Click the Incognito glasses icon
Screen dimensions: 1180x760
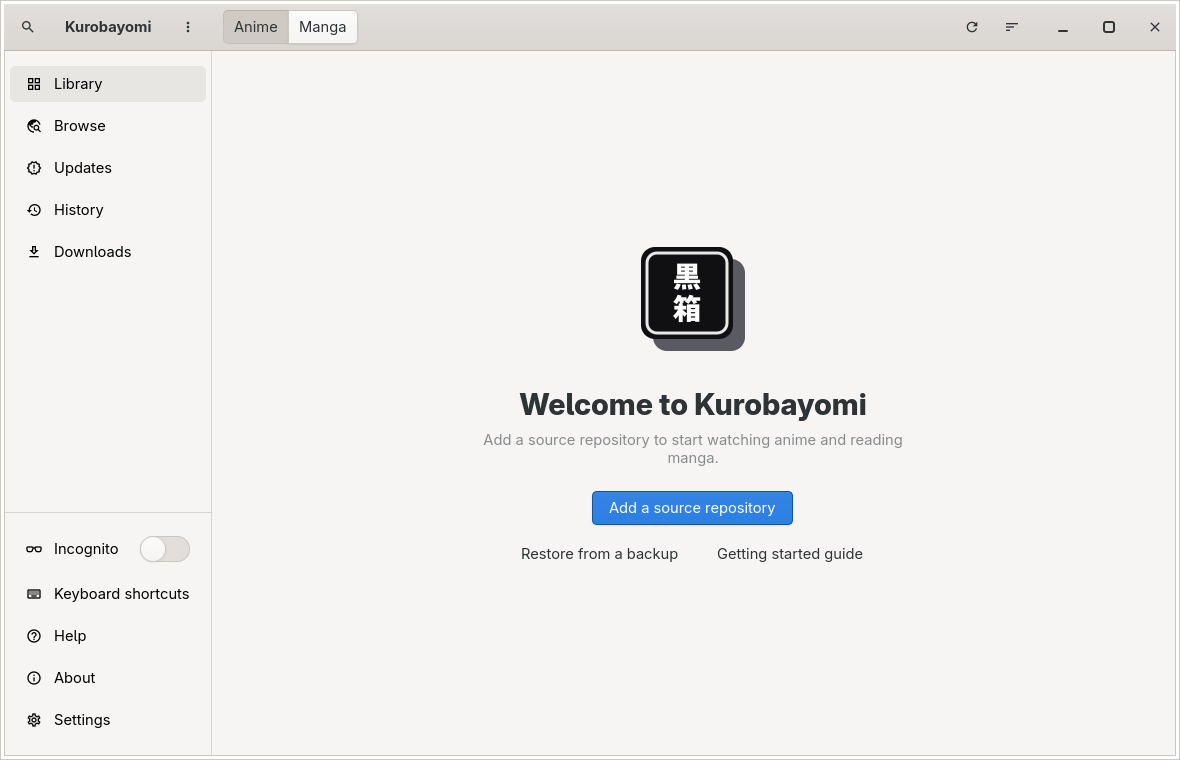(x=34, y=549)
